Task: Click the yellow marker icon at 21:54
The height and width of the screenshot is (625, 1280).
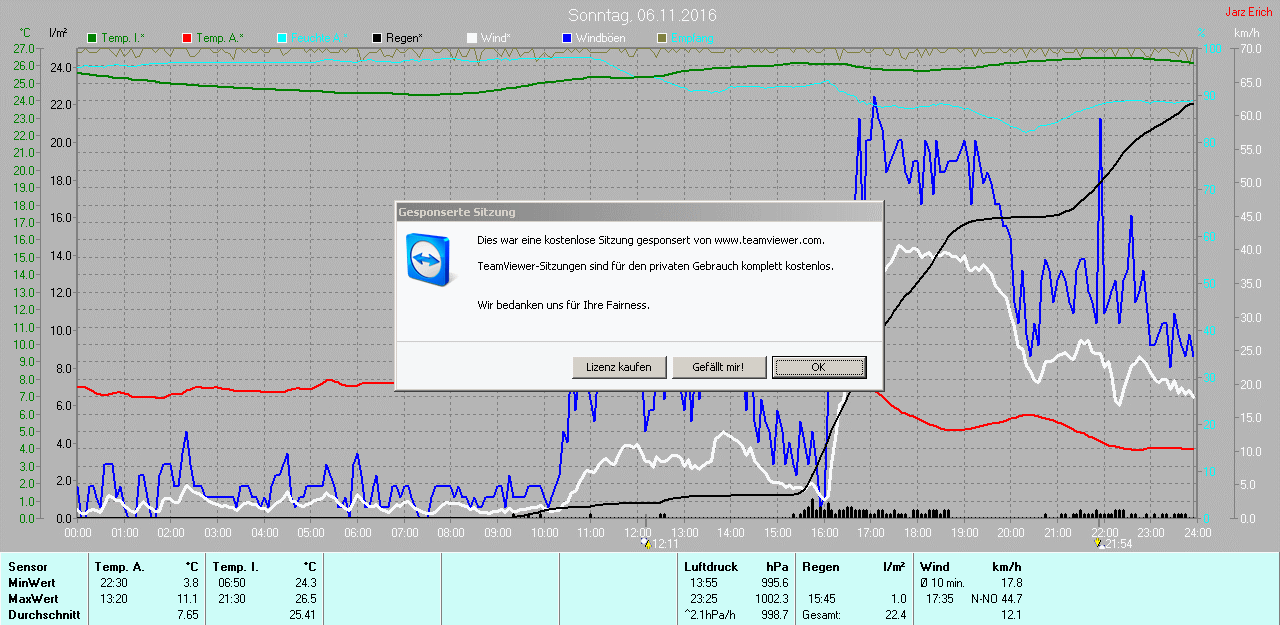Action: click(1100, 543)
